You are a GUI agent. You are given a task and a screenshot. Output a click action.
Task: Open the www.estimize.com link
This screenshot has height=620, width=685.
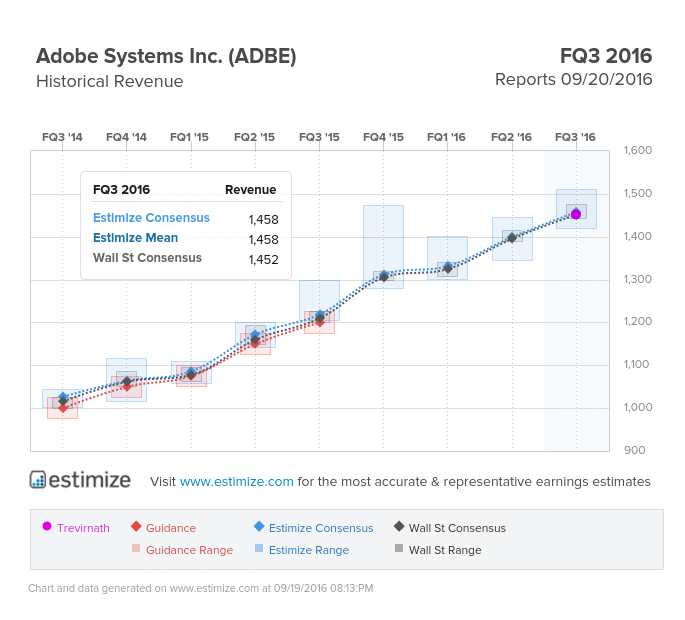[x=236, y=481]
